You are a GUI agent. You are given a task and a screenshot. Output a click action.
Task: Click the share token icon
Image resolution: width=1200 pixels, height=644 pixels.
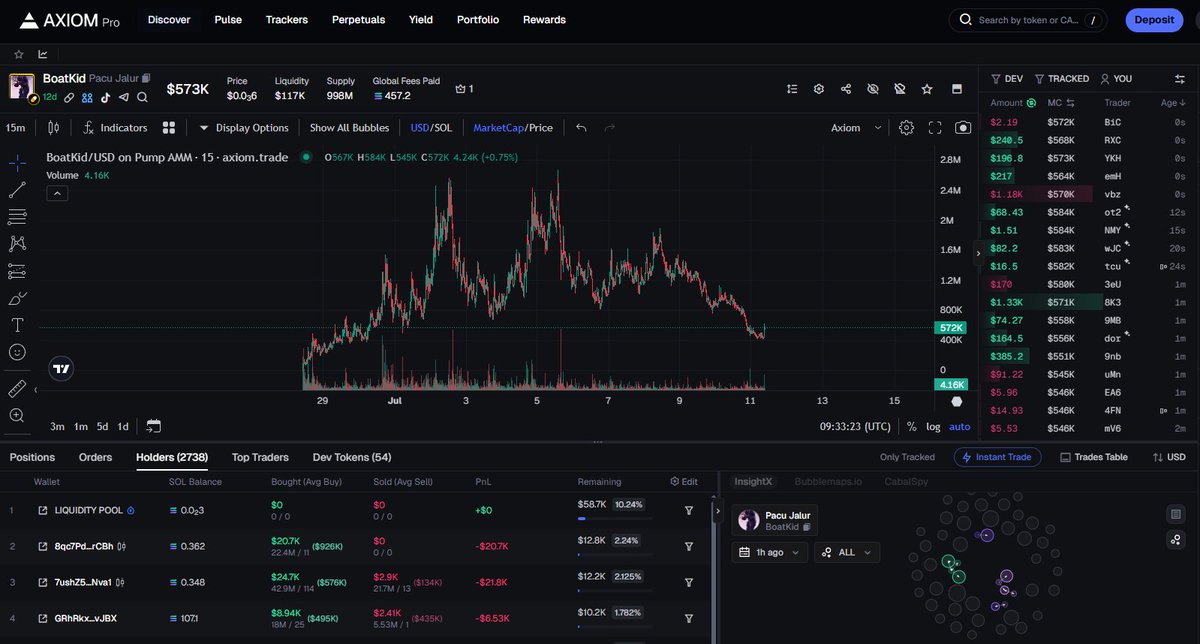tap(846, 88)
